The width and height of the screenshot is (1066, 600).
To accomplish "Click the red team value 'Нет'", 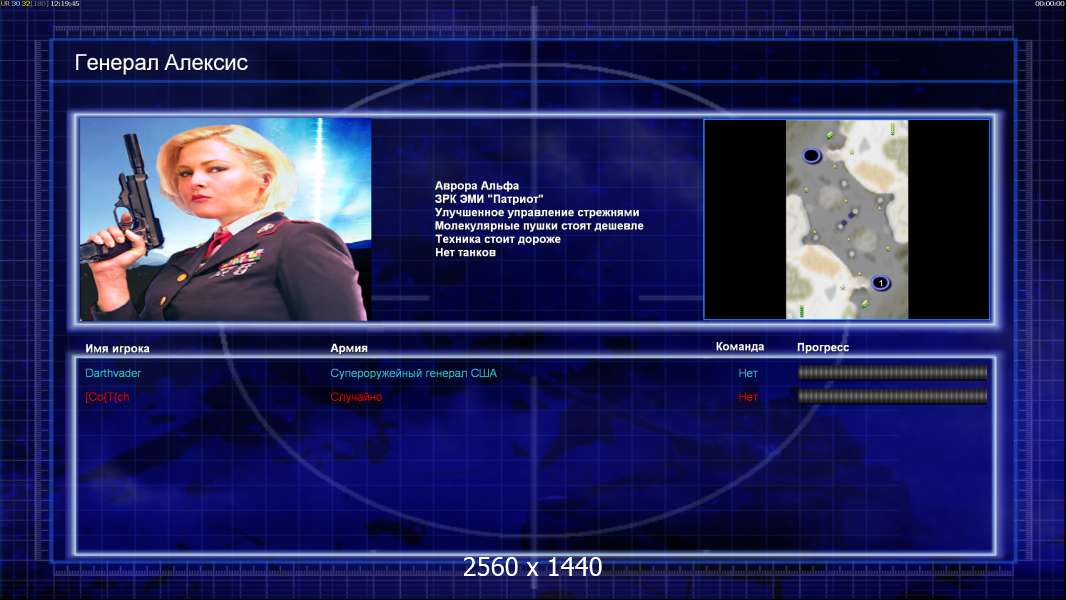I will 748,397.
